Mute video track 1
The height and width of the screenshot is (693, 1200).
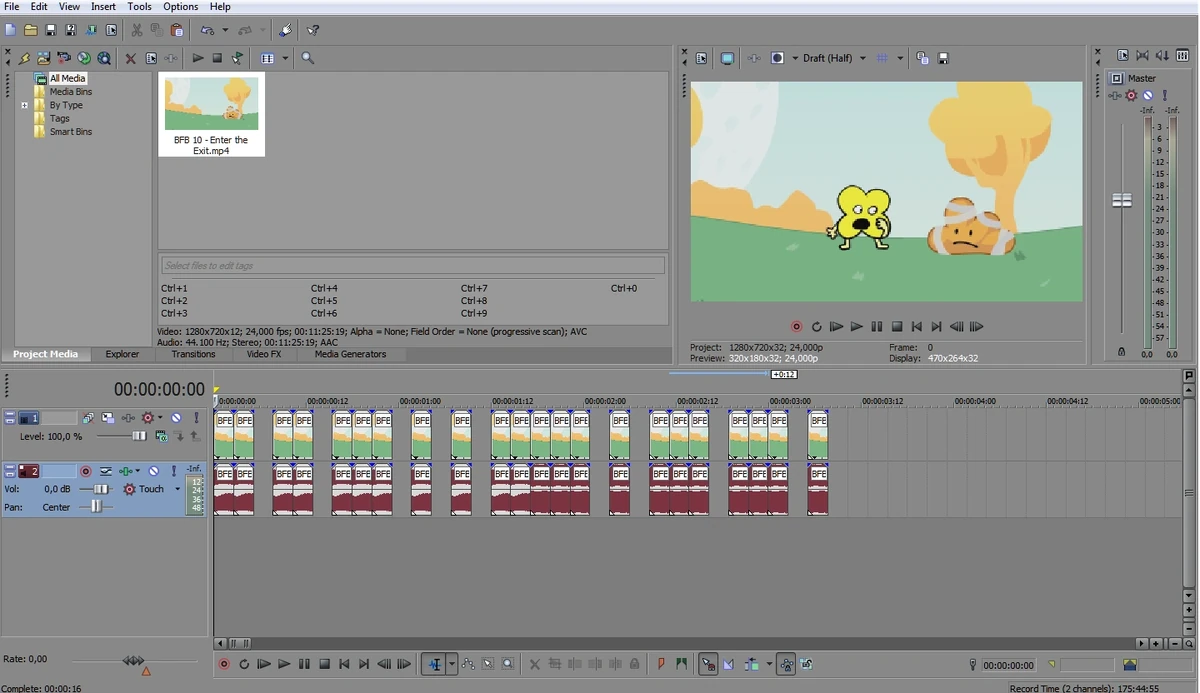(x=176, y=418)
